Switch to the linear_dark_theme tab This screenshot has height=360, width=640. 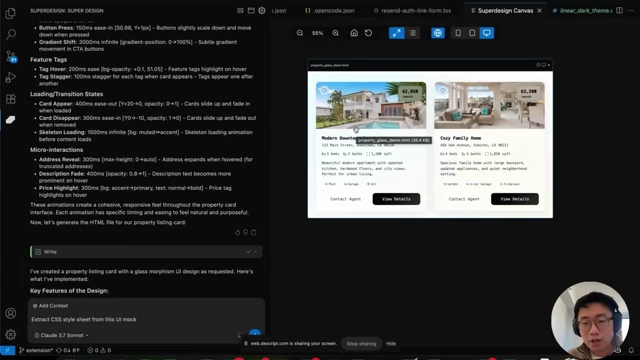[582, 11]
